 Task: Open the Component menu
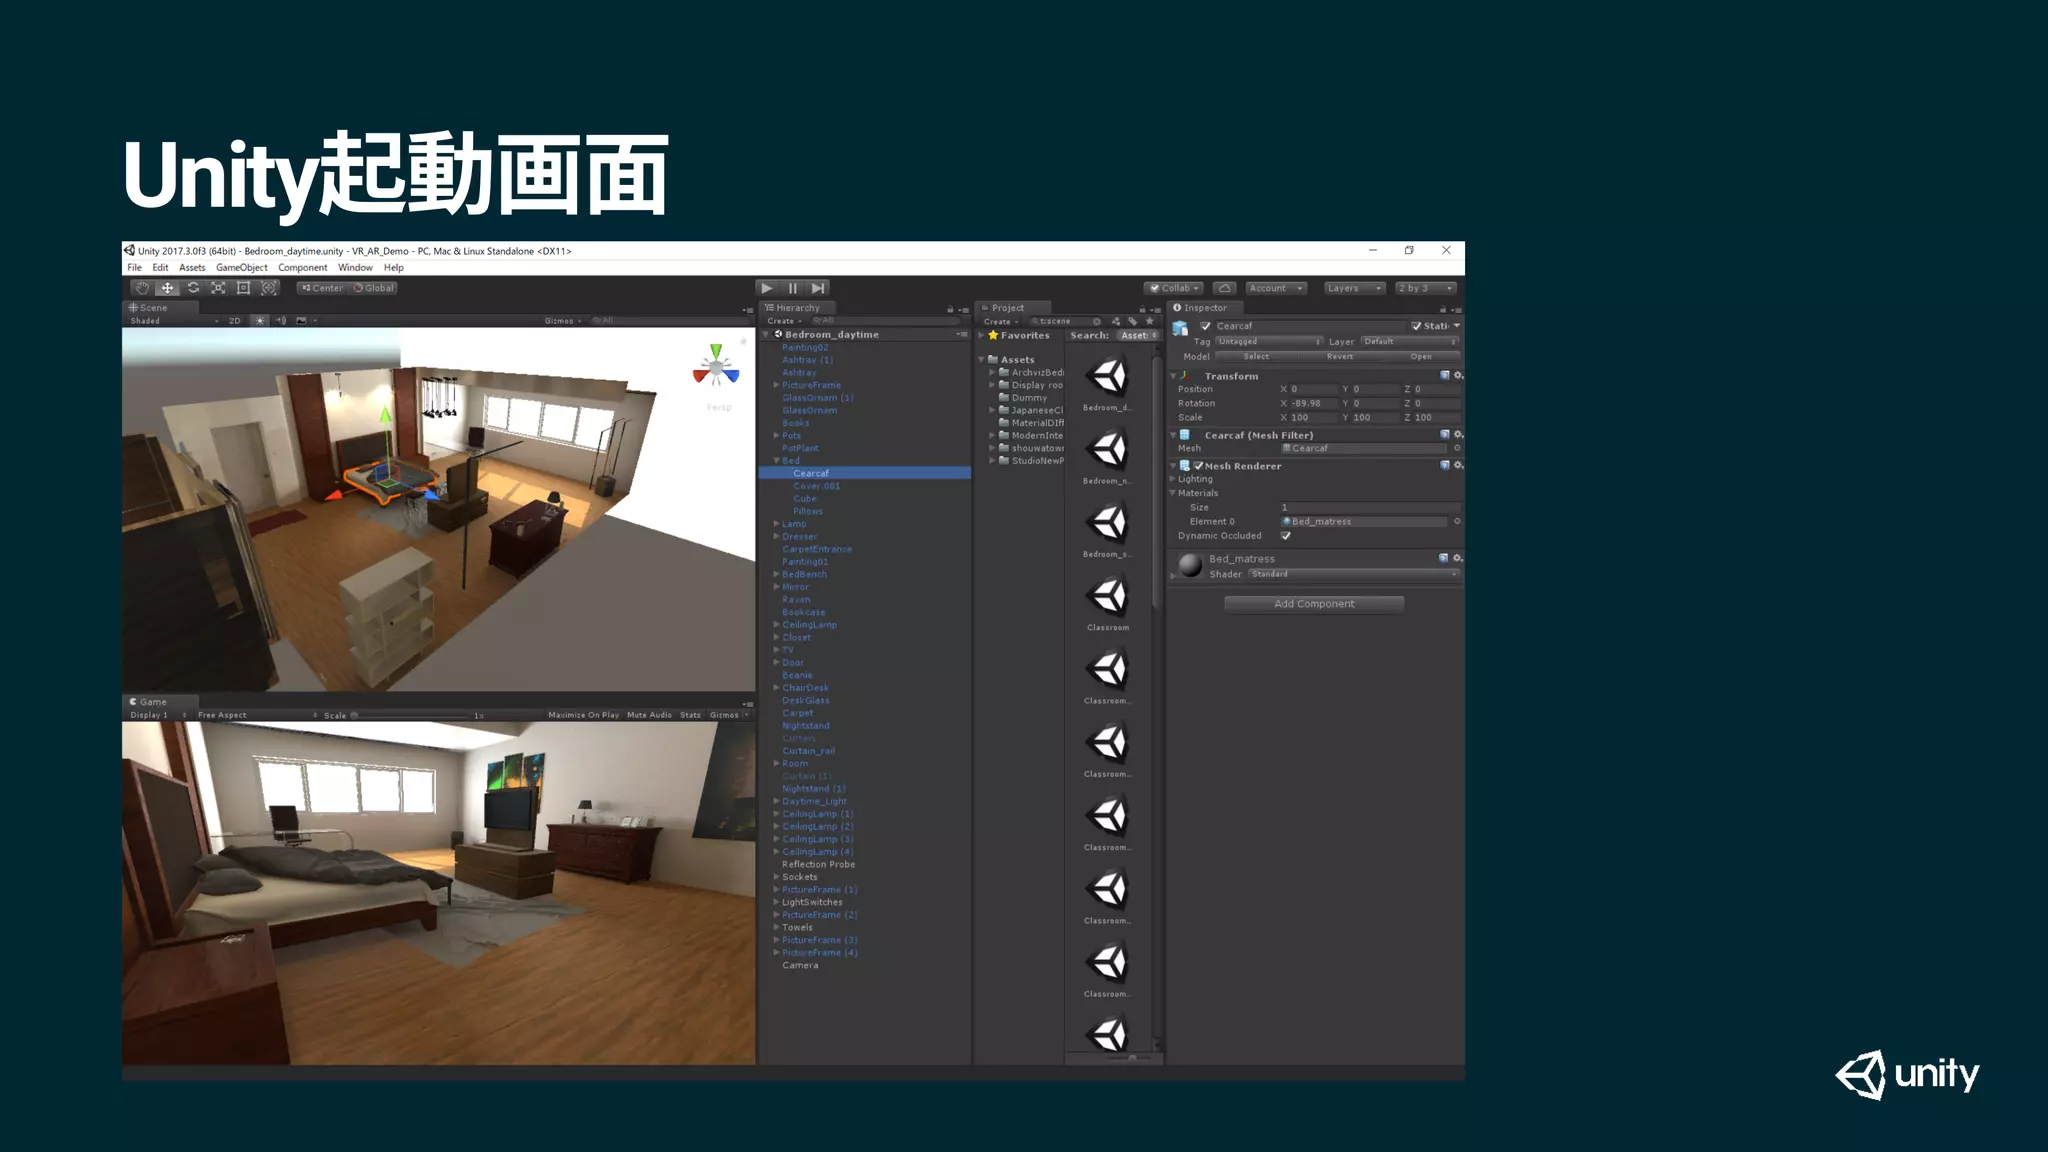click(x=303, y=267)
